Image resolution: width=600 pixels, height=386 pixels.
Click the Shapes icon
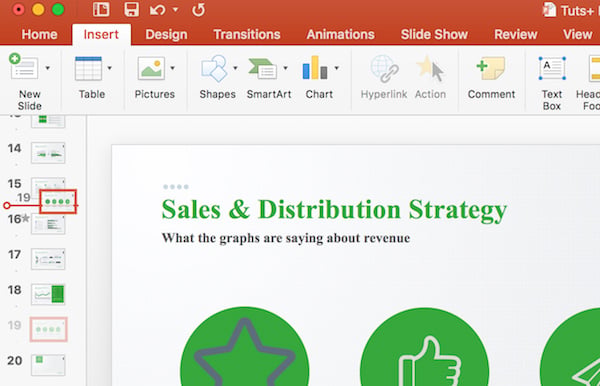point(214,68)
